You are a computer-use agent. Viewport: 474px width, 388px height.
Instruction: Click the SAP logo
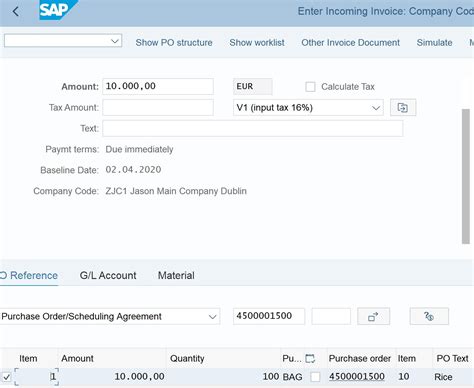click(x=58, y=10)
